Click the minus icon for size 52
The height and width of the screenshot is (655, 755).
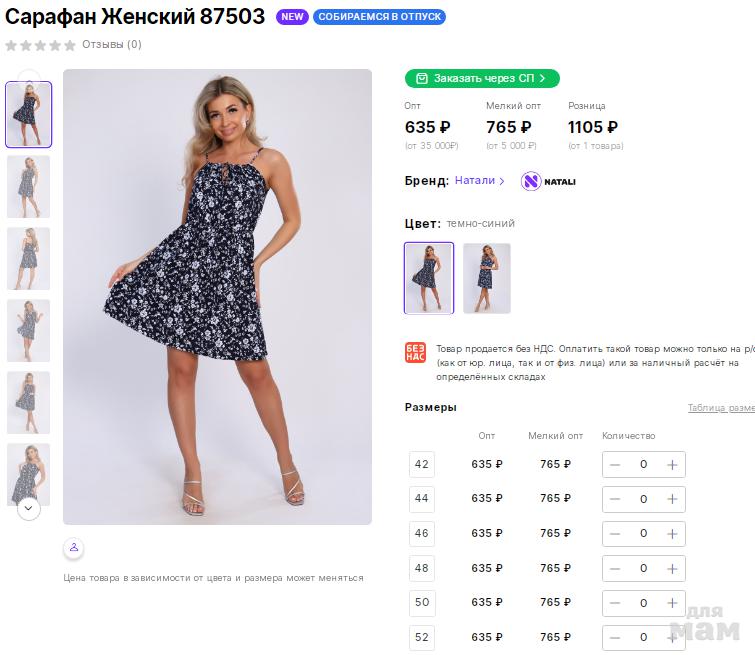615,637
